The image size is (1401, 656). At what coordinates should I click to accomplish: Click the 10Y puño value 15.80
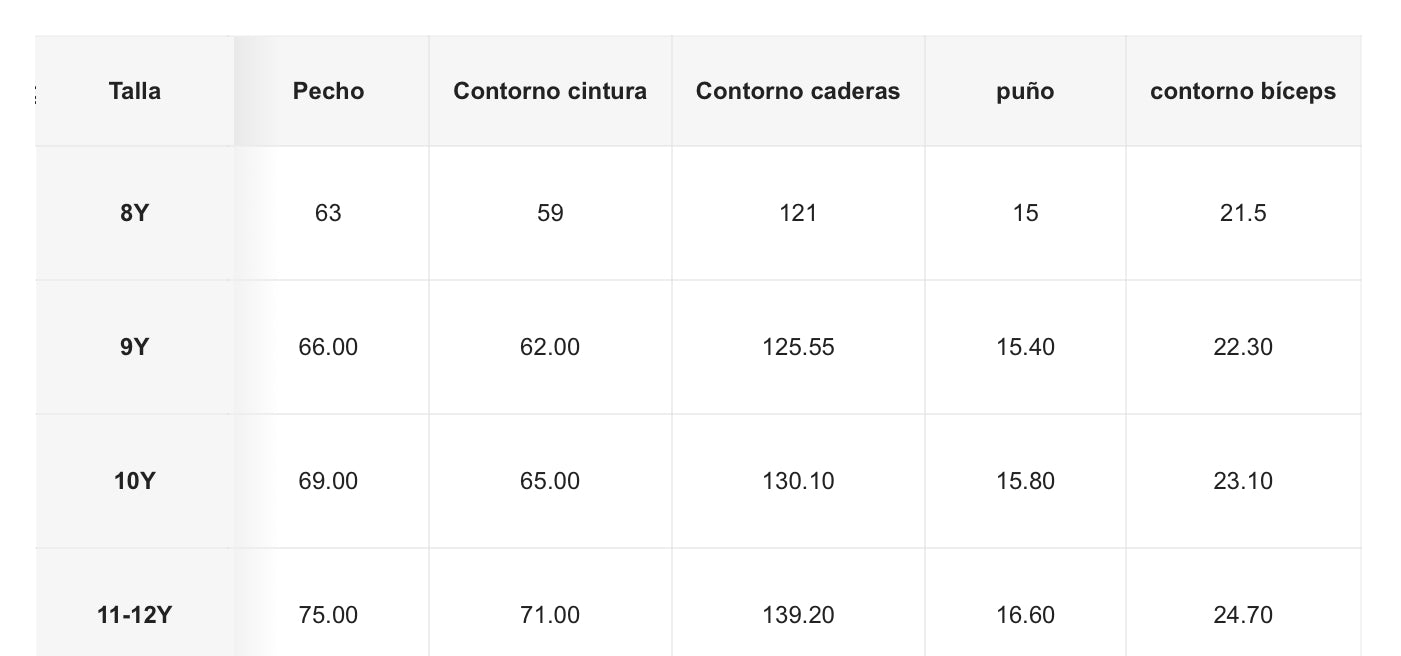[1025, 481]
